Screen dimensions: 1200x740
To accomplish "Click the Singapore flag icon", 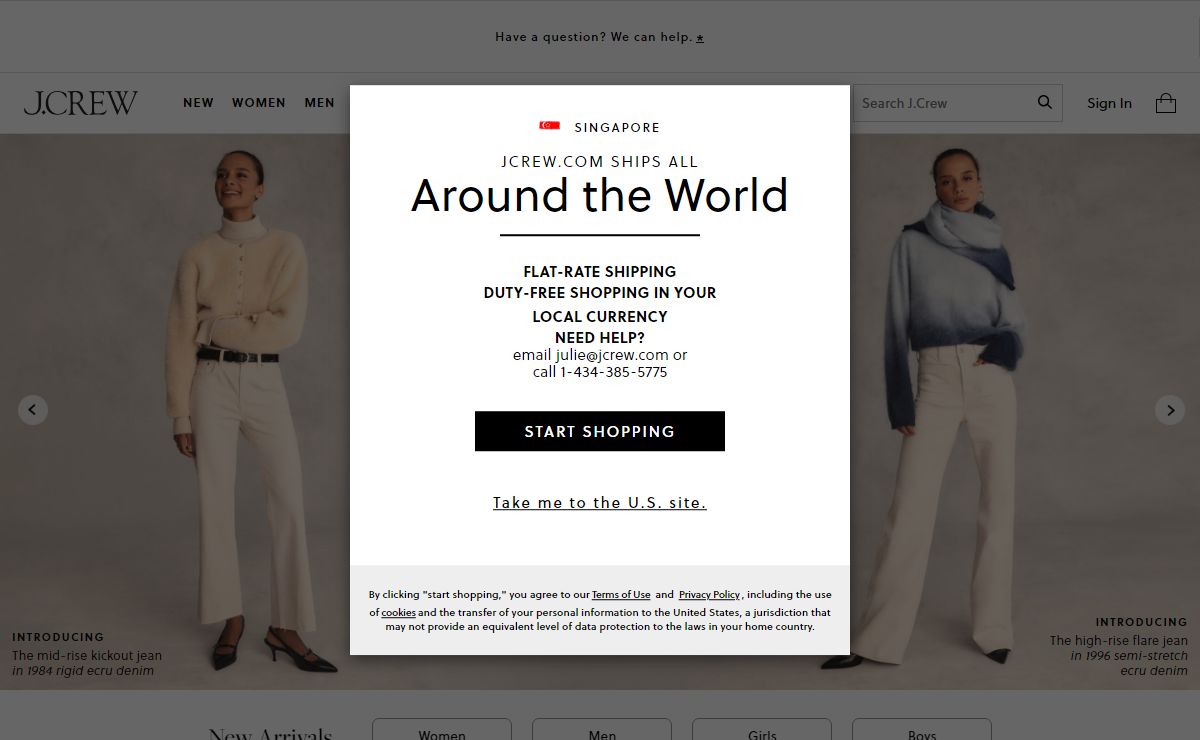I will click(x=550, y=126).
